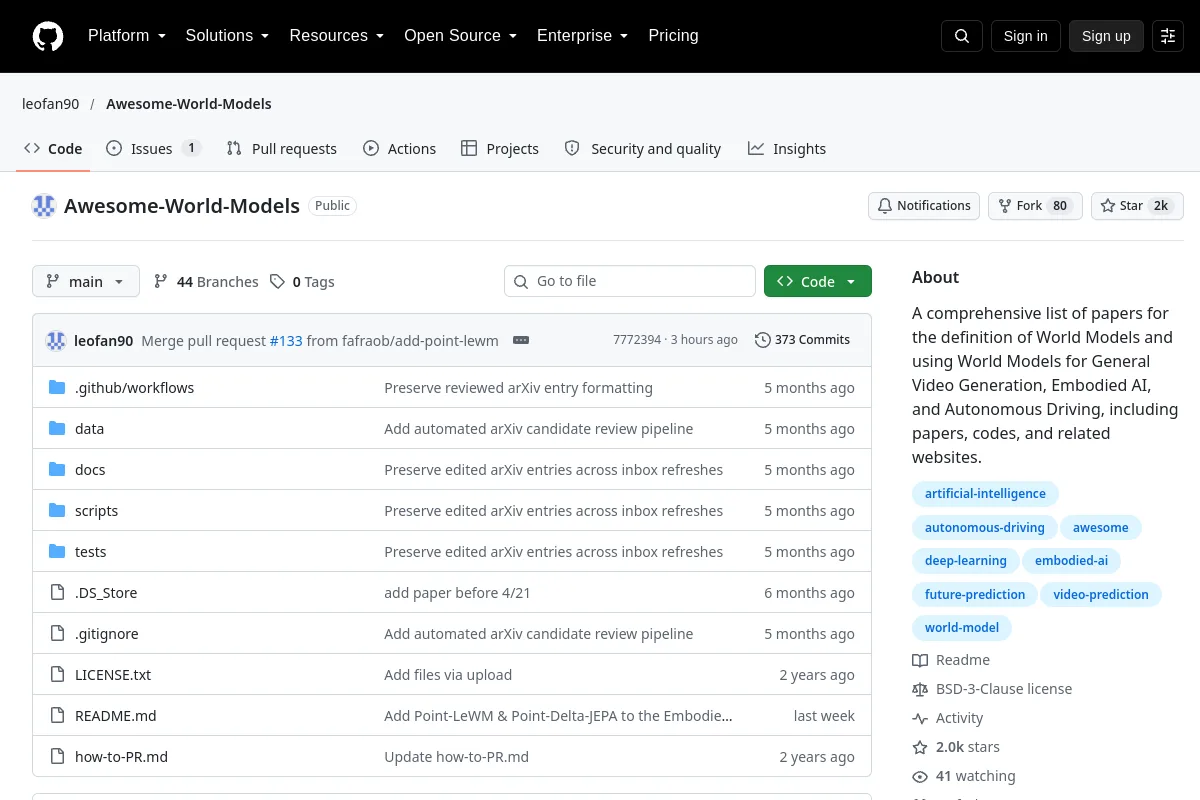
Task: Open the search magnifier icon in header
Action: (x=962, y=36)
